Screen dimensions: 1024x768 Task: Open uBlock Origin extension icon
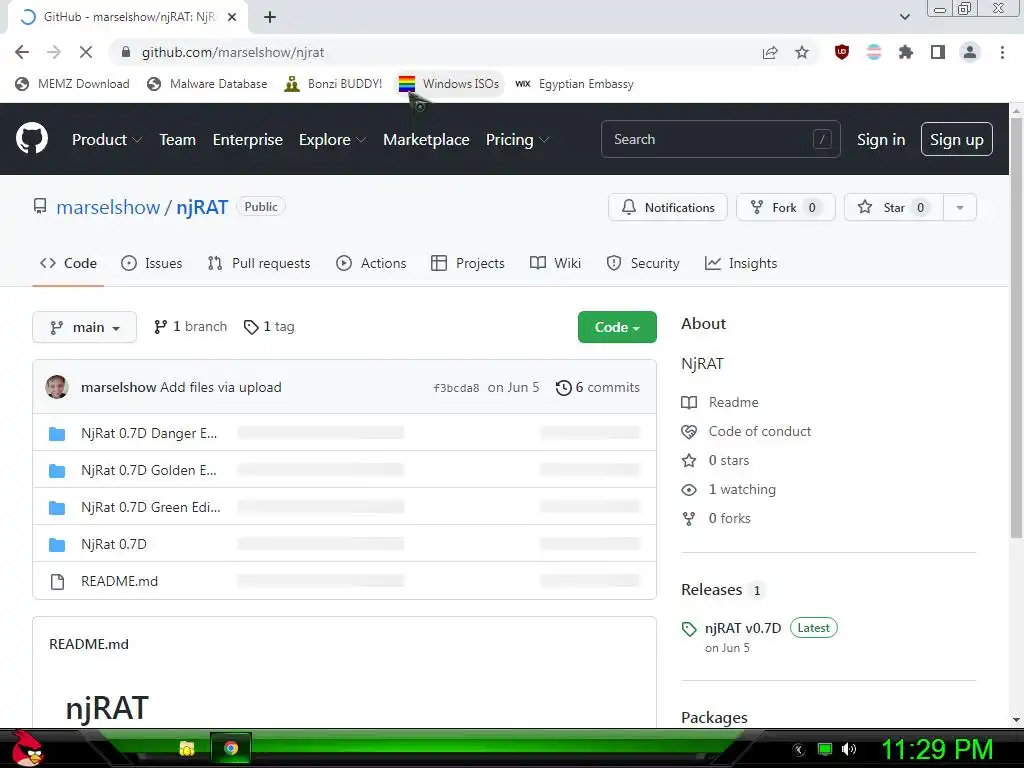(842, 52)
